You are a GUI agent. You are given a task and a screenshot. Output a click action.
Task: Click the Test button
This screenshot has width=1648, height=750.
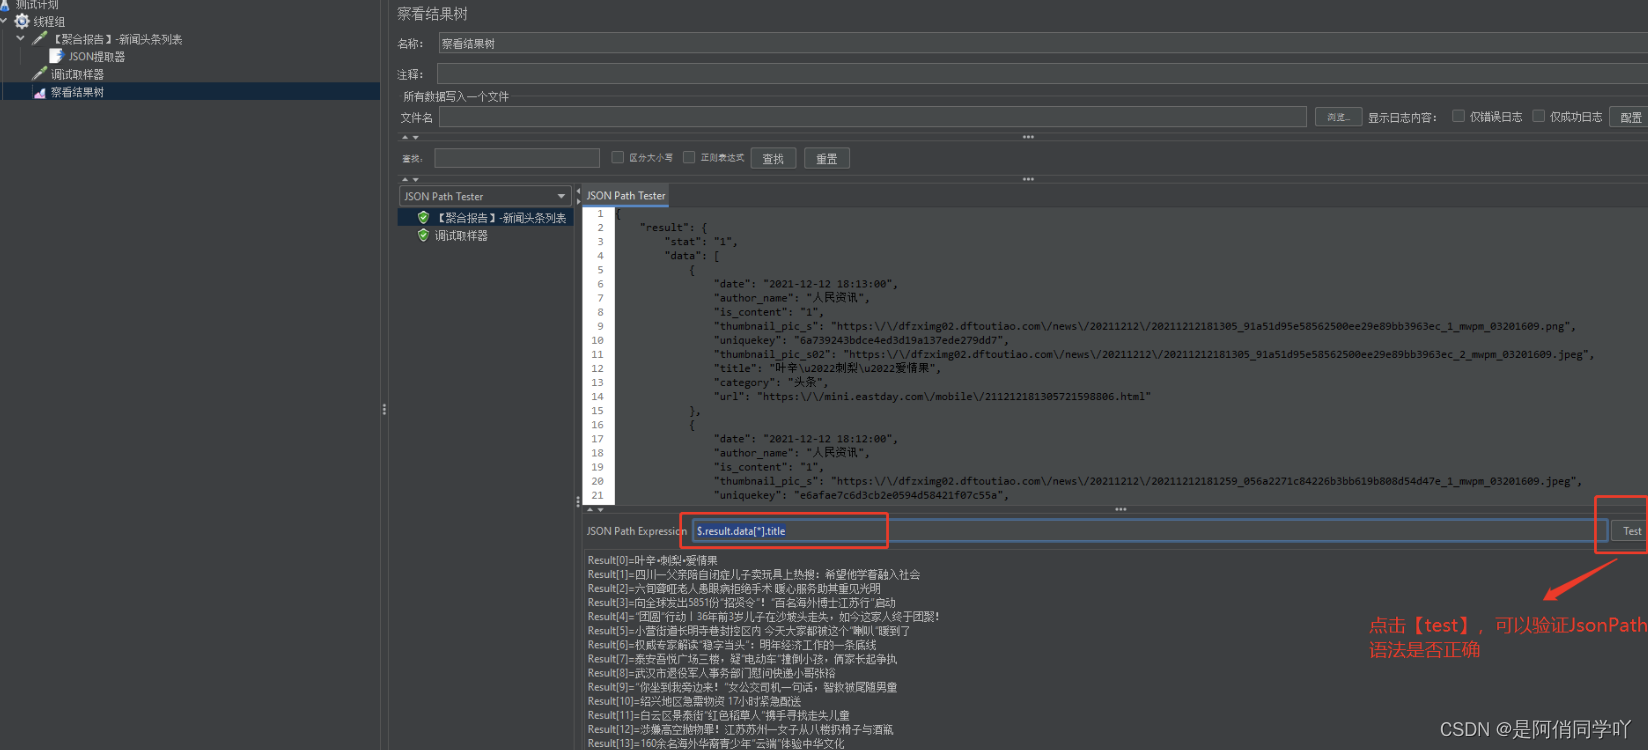[x=1631, y=531]
